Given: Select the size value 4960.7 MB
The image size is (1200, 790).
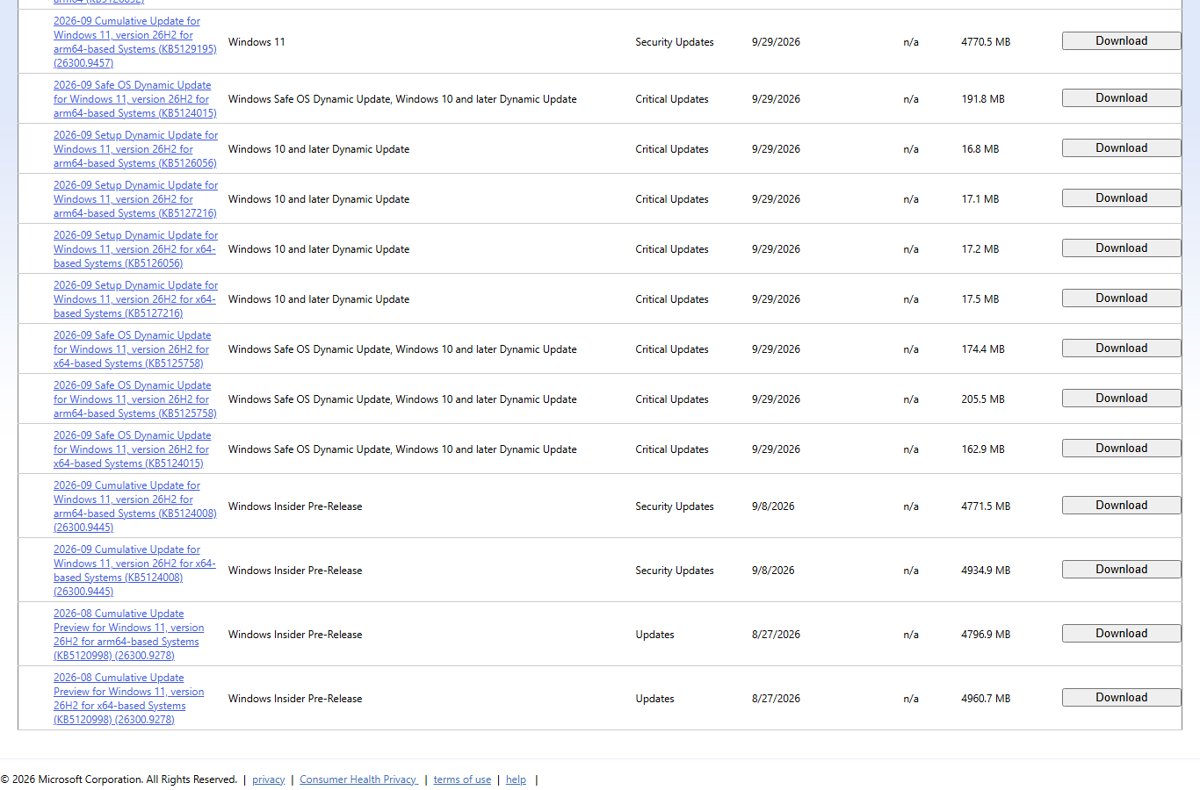Looking at the screenshot, I should pos(985,698).
